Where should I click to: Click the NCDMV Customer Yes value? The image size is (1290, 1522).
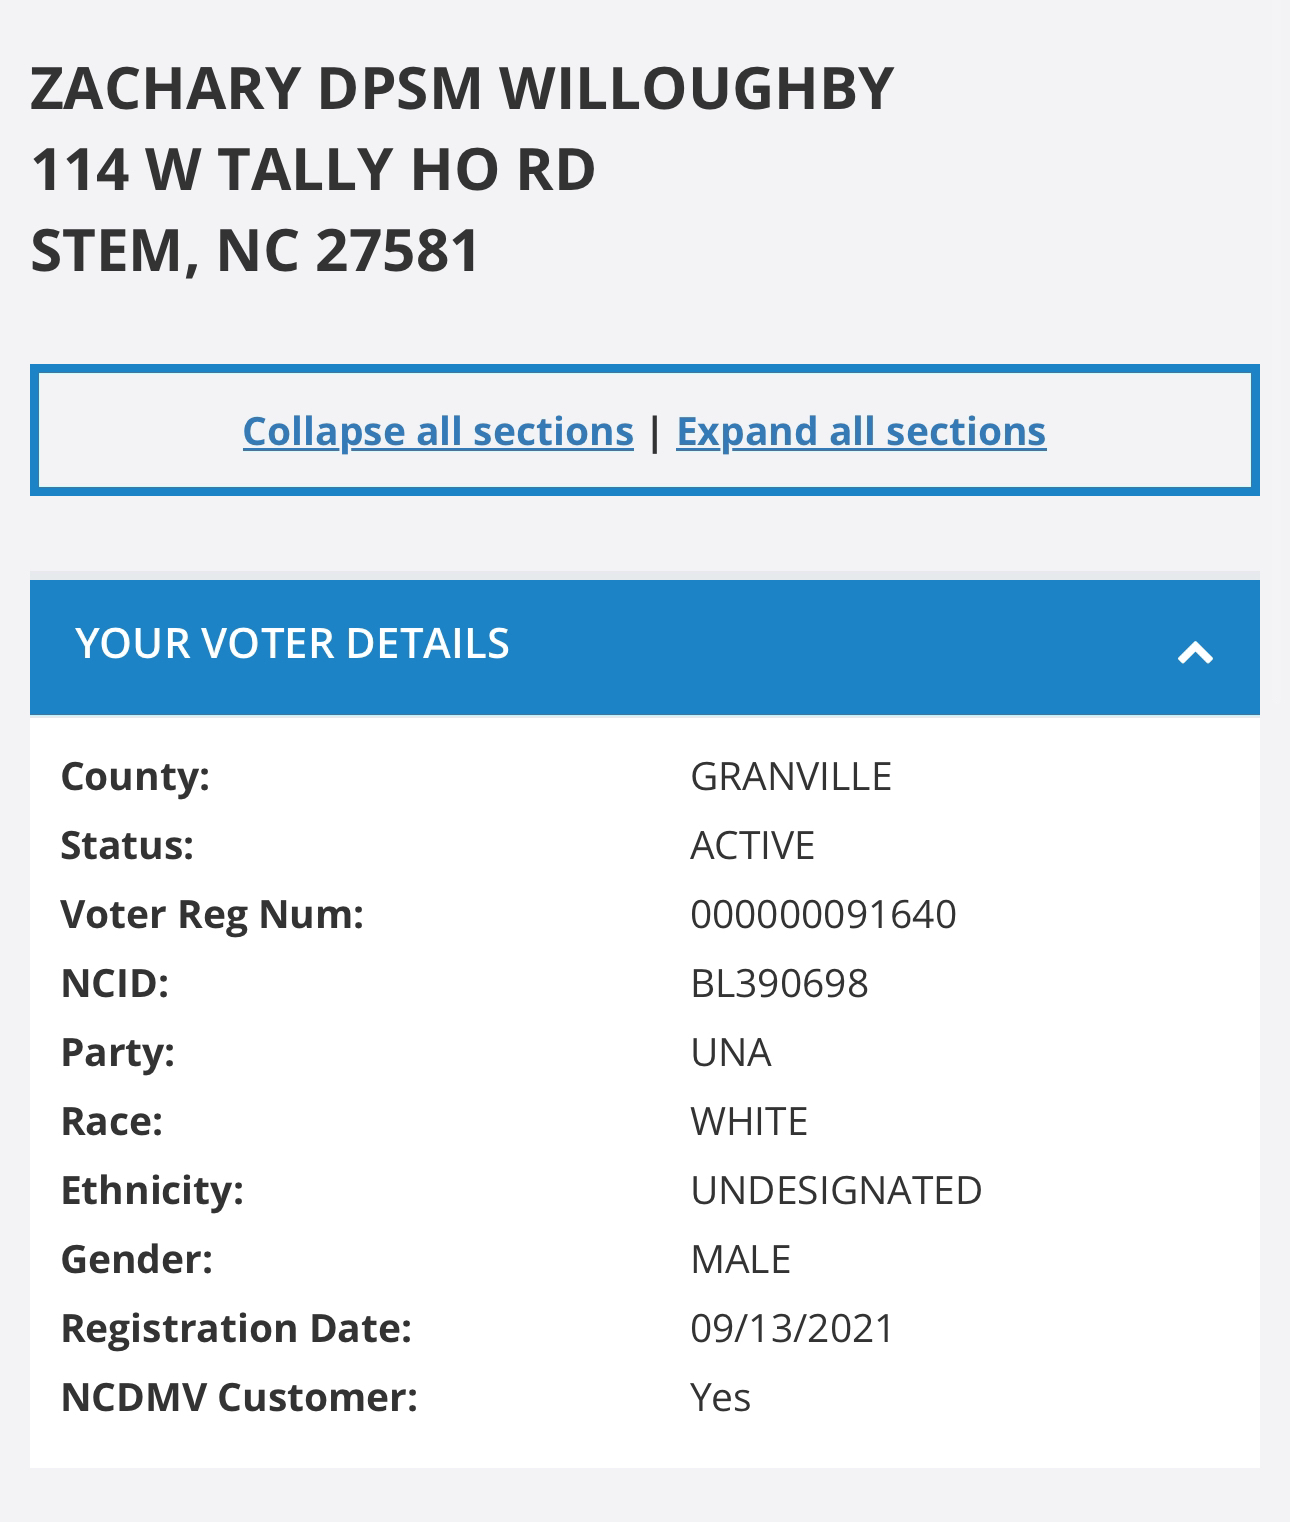tap(720, 1398)
